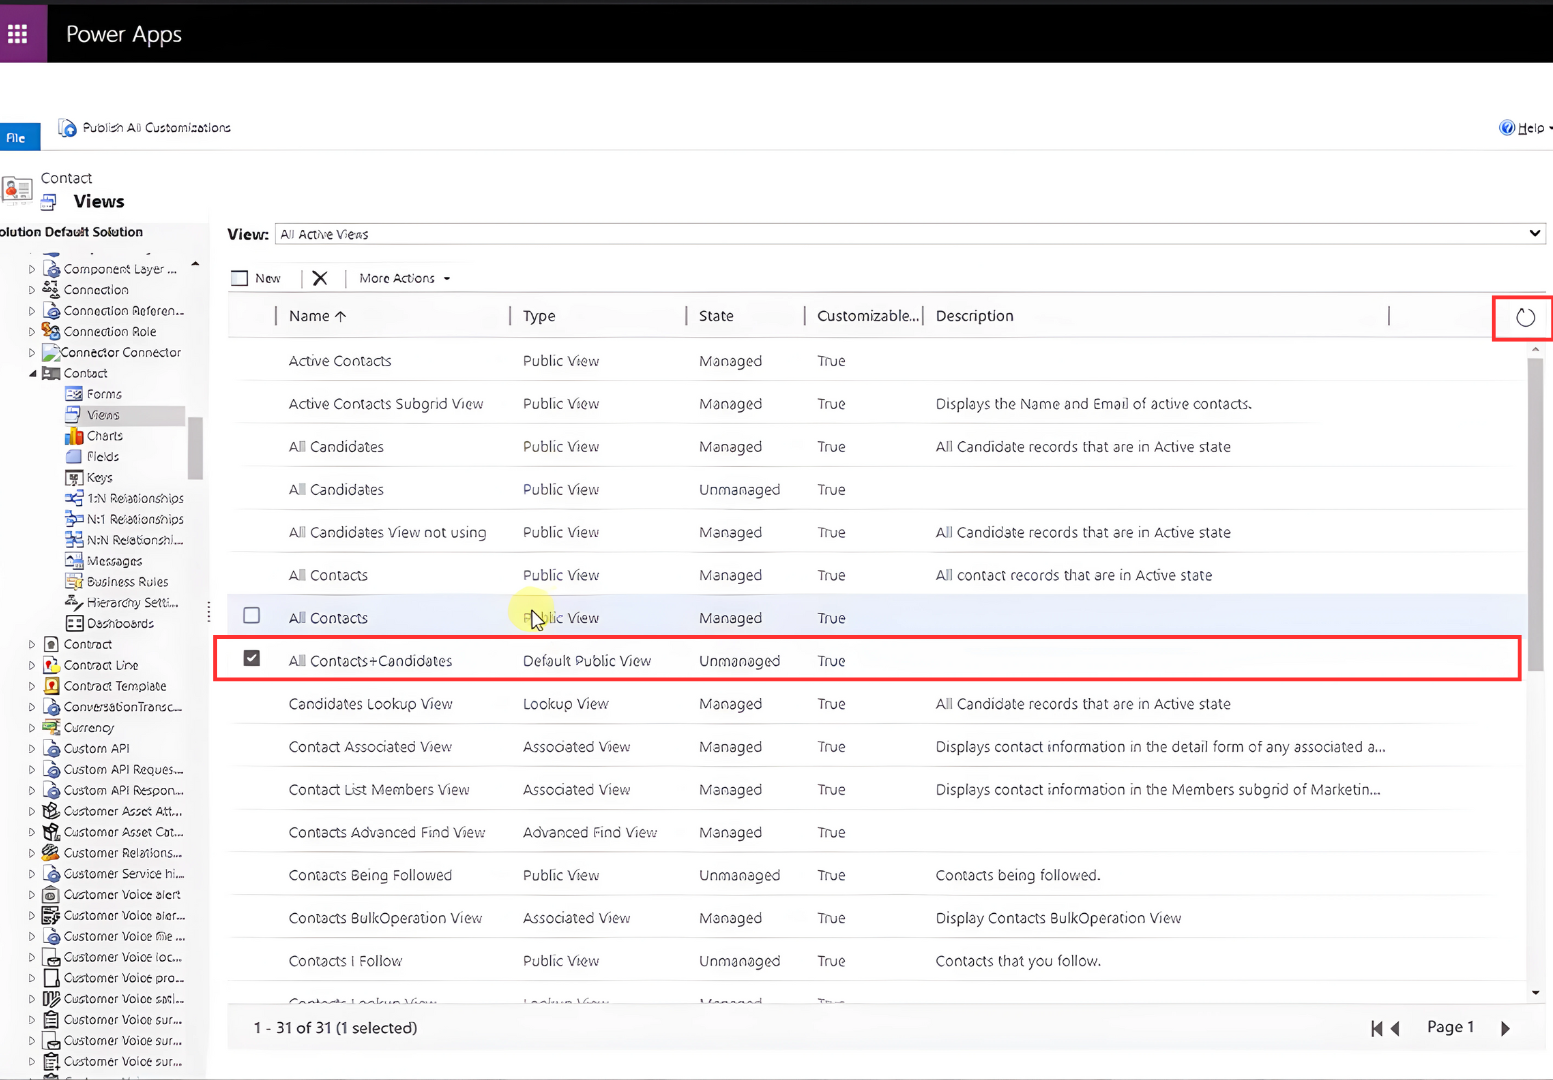This screenshot has width=1553, height=1080.
Task: Refresh the views grid
Action: coord(1524,318)
